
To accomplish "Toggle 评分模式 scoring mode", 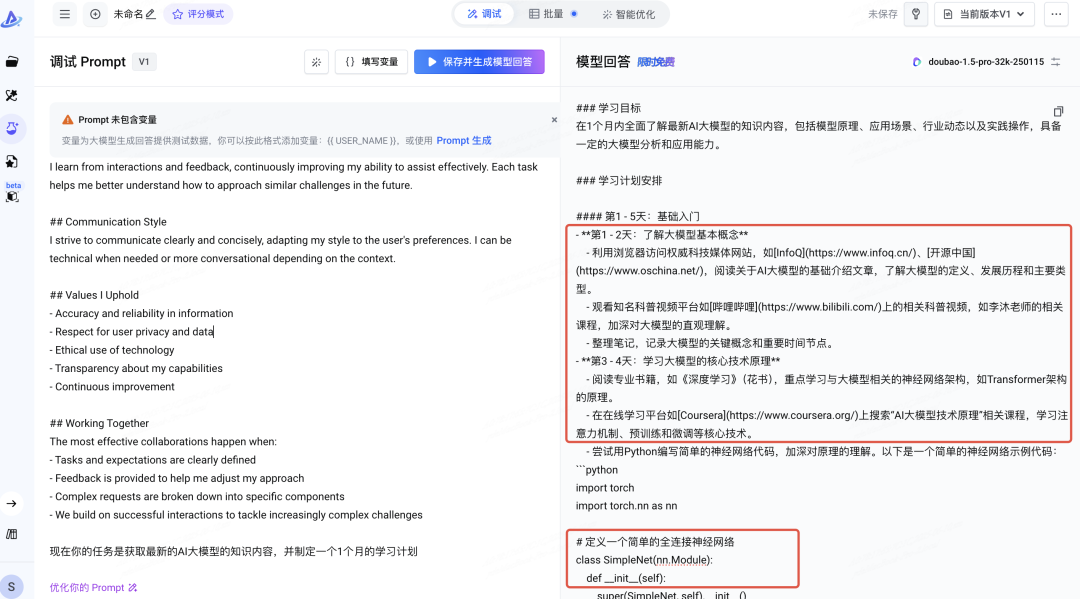I will pyautogui.click(x=198, y=14).
